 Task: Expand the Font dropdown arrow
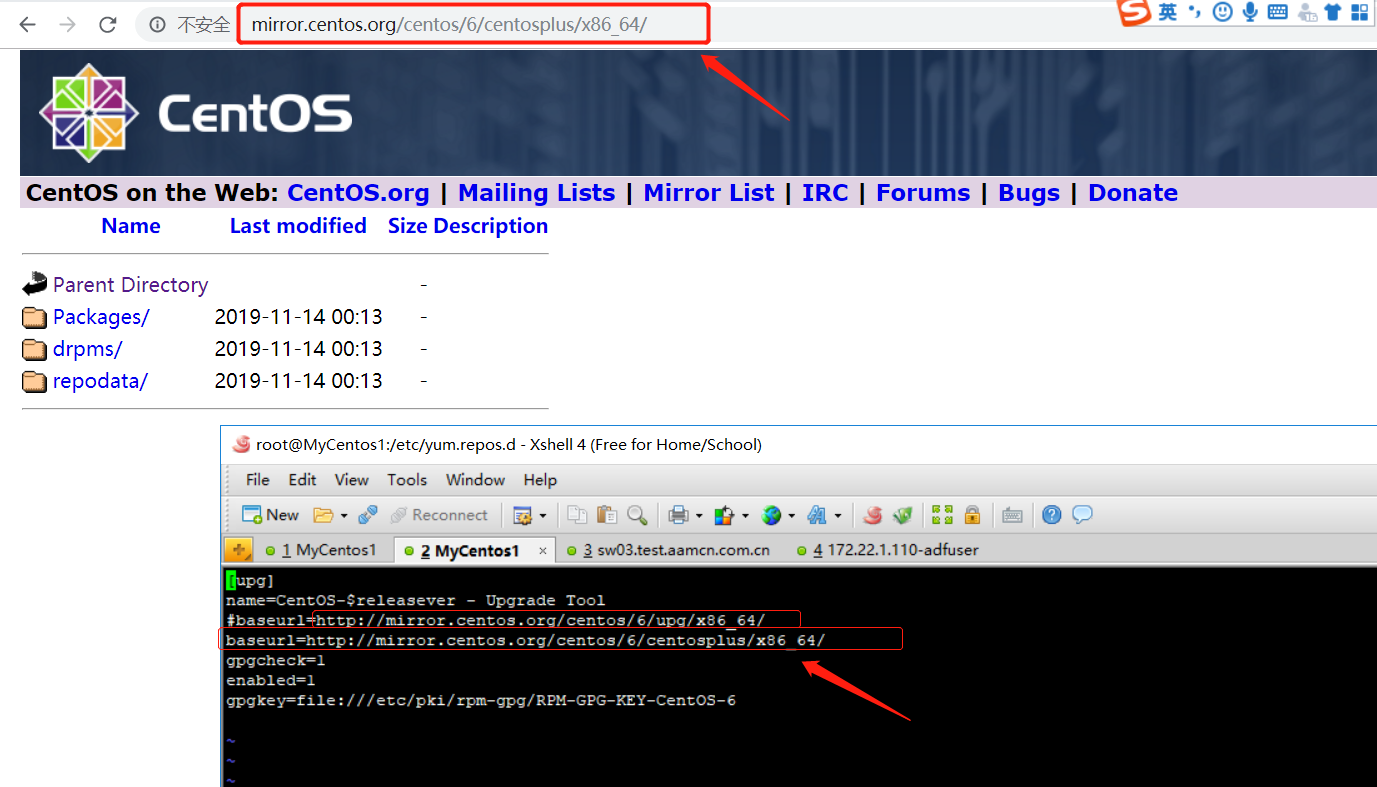point(837,516)
